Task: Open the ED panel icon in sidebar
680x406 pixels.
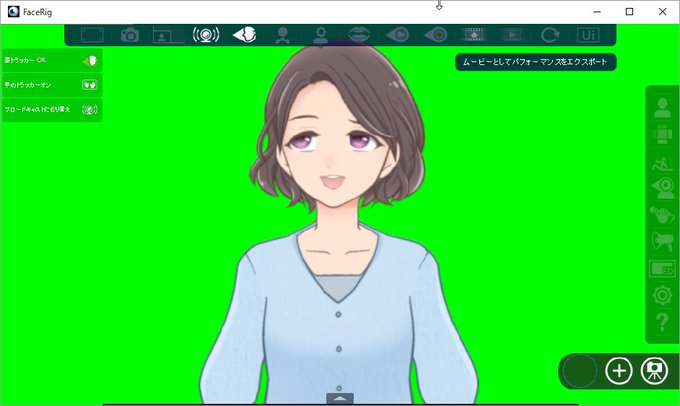Action: point(662,269)
